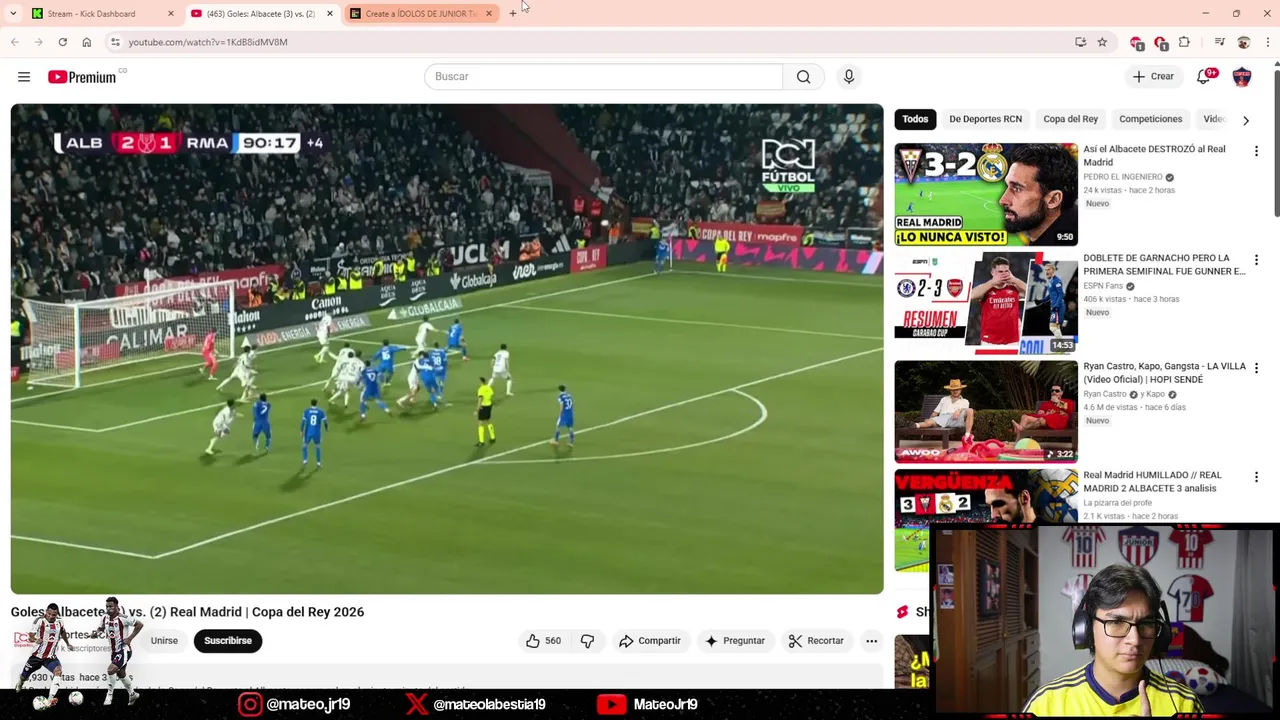This screenshot has width=1280, height=720.
Task: Open PEDRO EL INGENIERO channel link
Action: coord(1122,177)
